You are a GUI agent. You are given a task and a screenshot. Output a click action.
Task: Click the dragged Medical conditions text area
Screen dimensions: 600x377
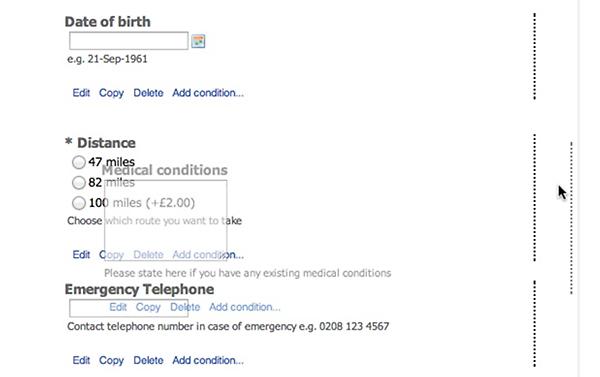tap(166, 220)
